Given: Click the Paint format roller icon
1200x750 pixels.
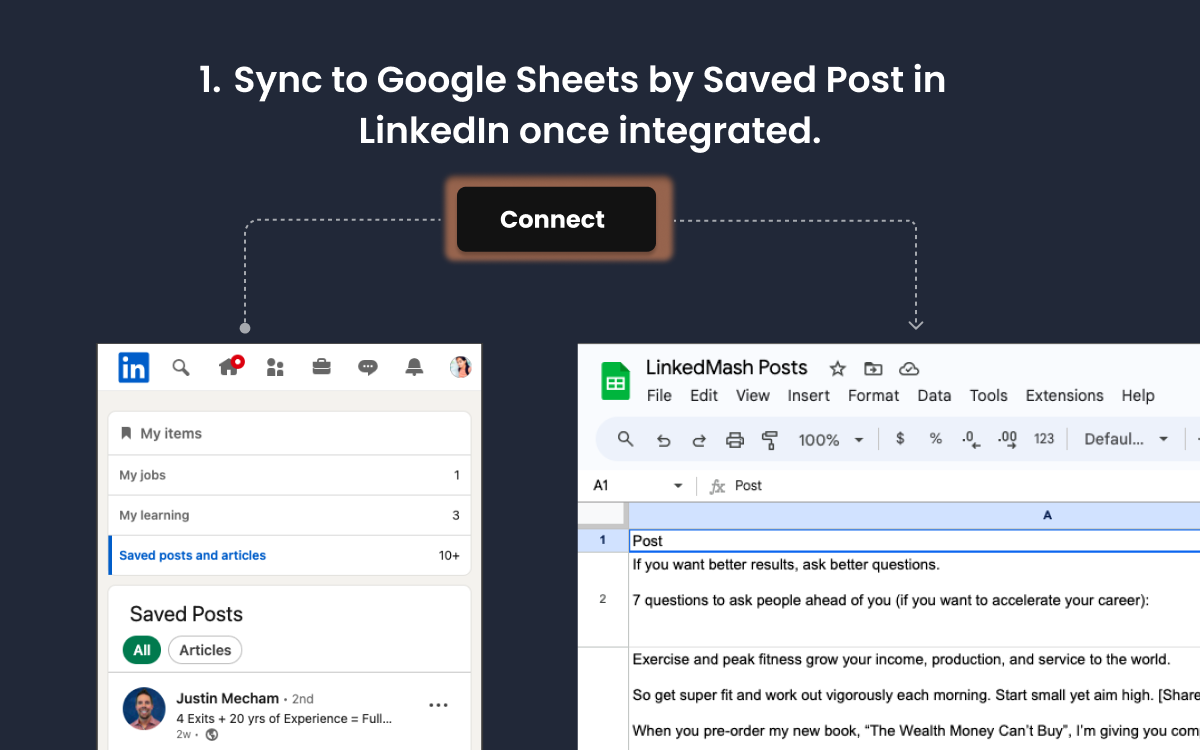Looking at the screenshot, I should pos(770,439).
